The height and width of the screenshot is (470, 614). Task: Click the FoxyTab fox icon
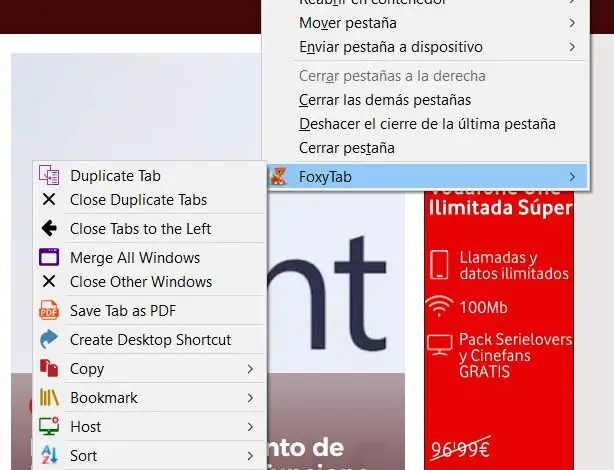pyautogui.click(x=278, y=176)
